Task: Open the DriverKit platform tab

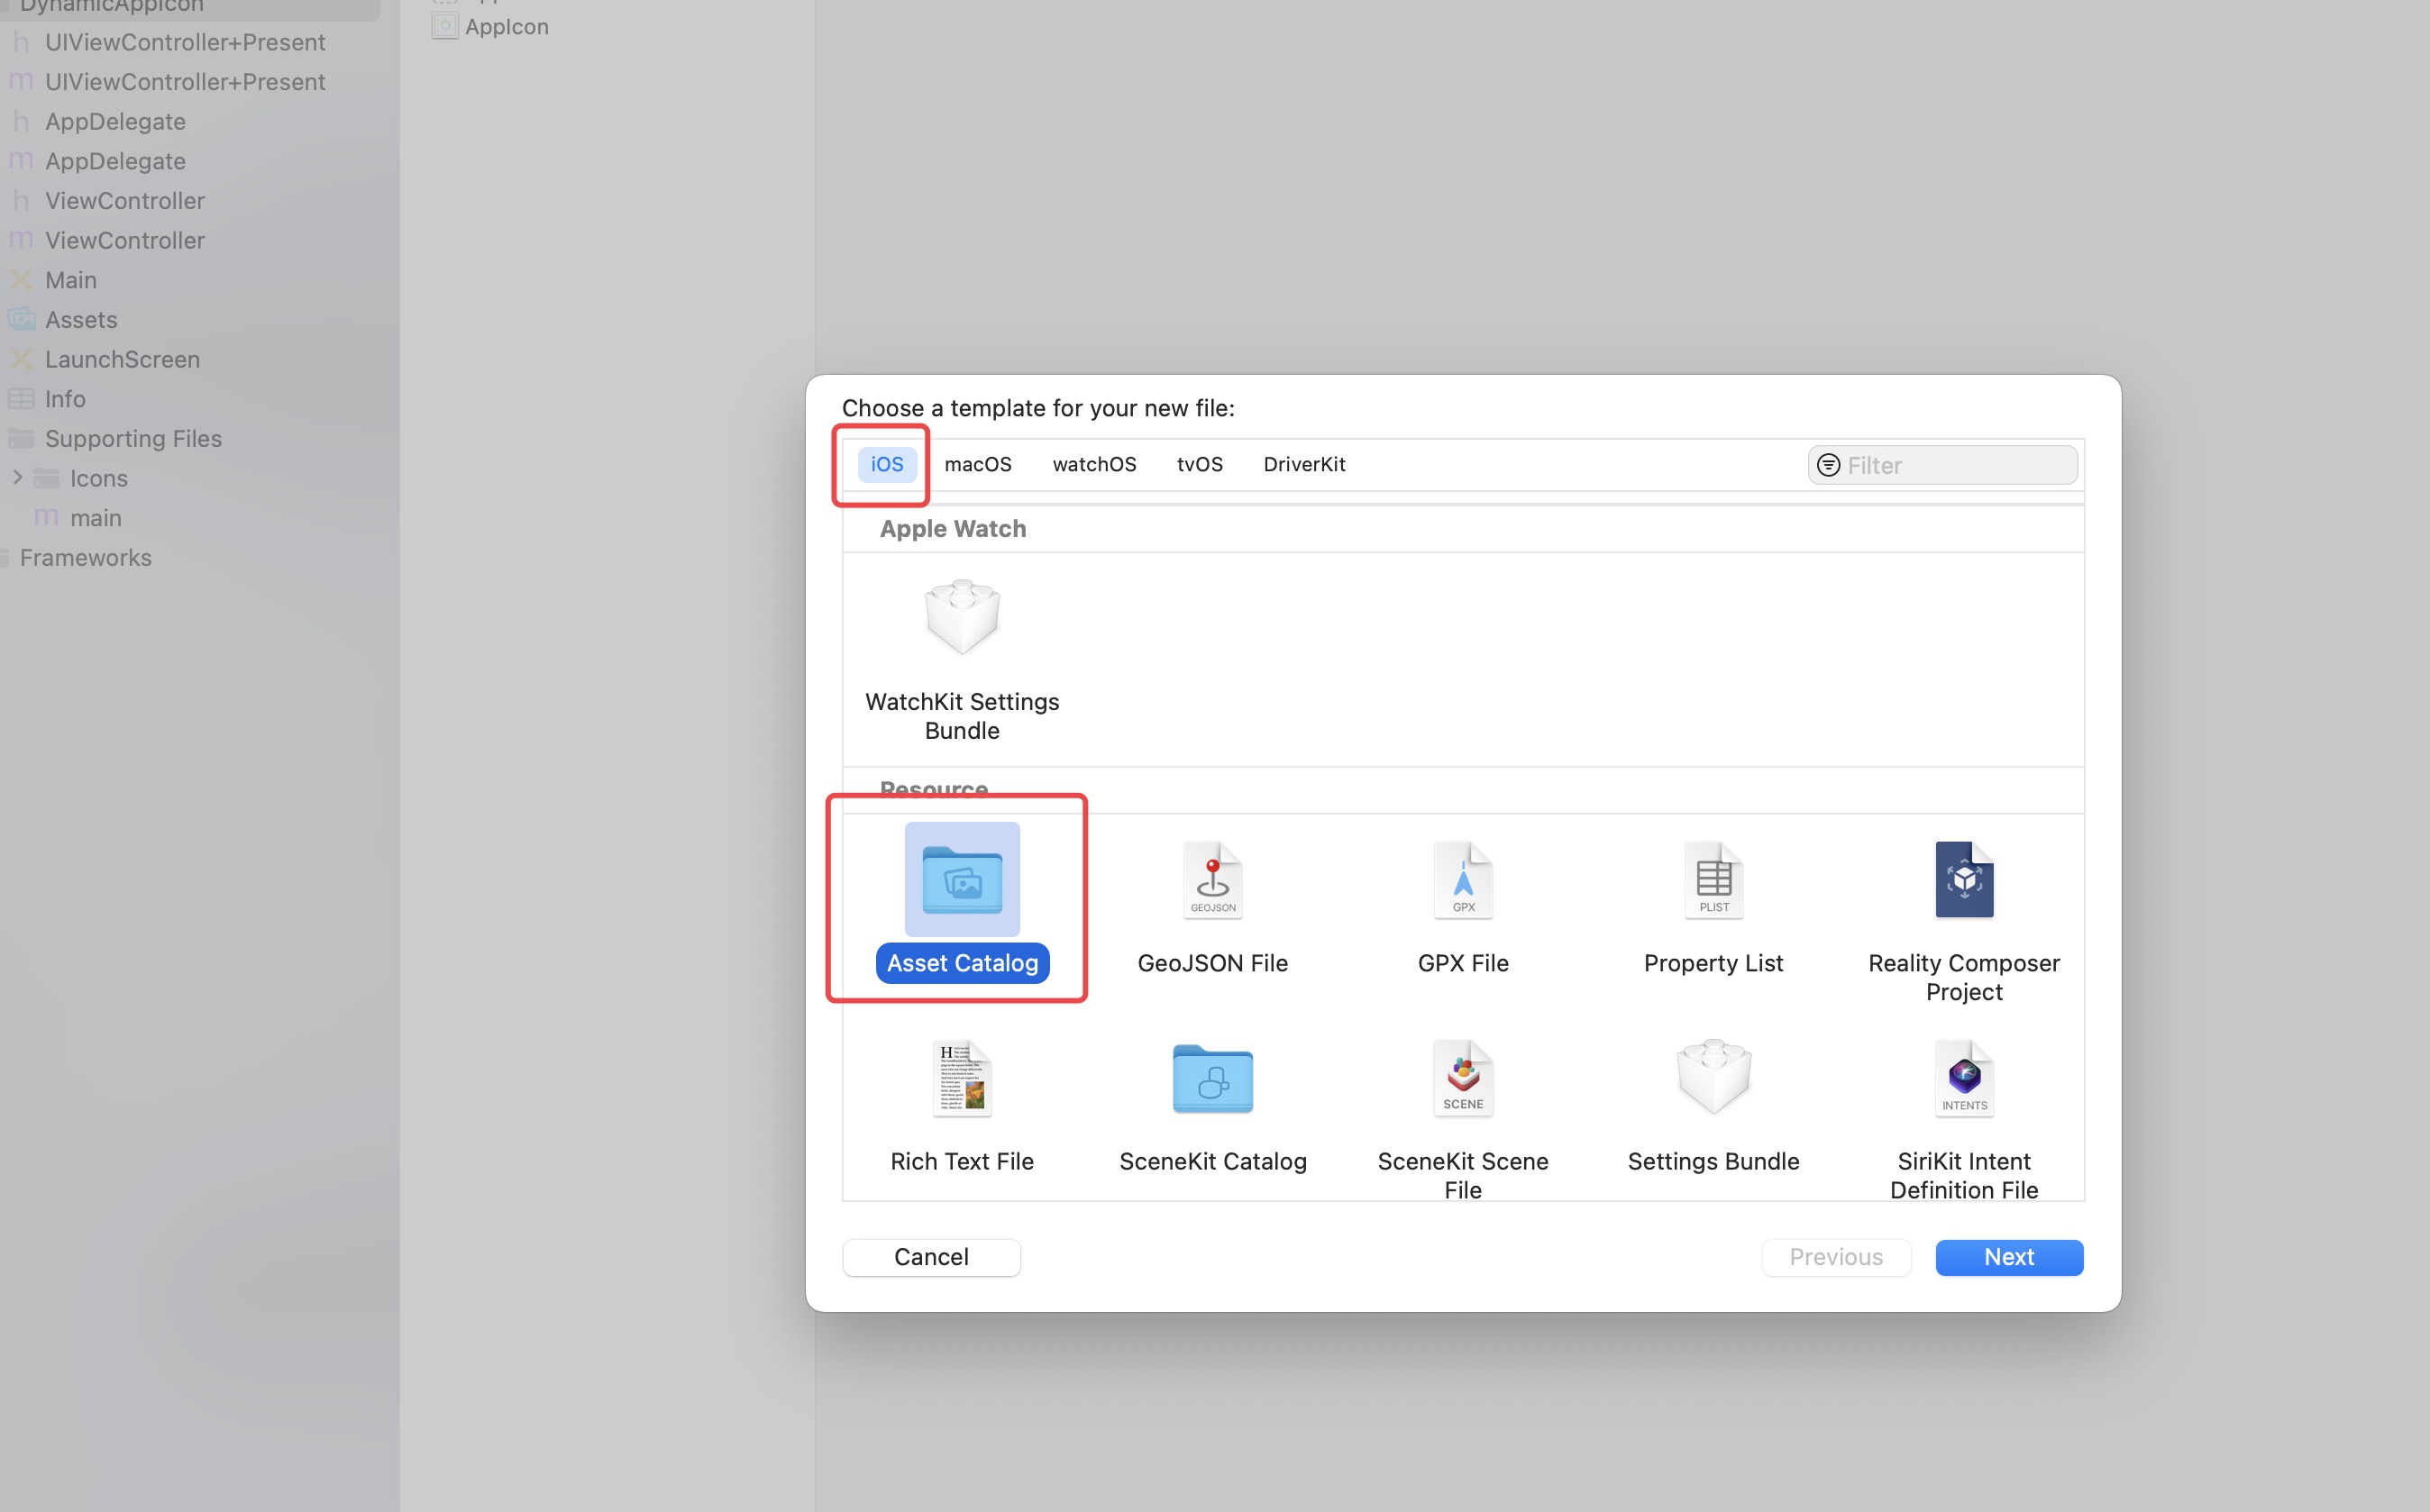Action: [x=1303, y=464]
